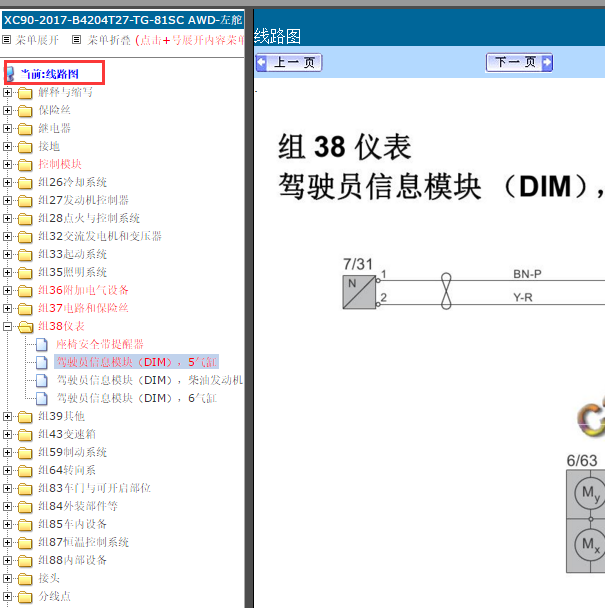
Task: Open 驾驶员信息模块(DIM),6气缸 item
Action: coord(137,398)
